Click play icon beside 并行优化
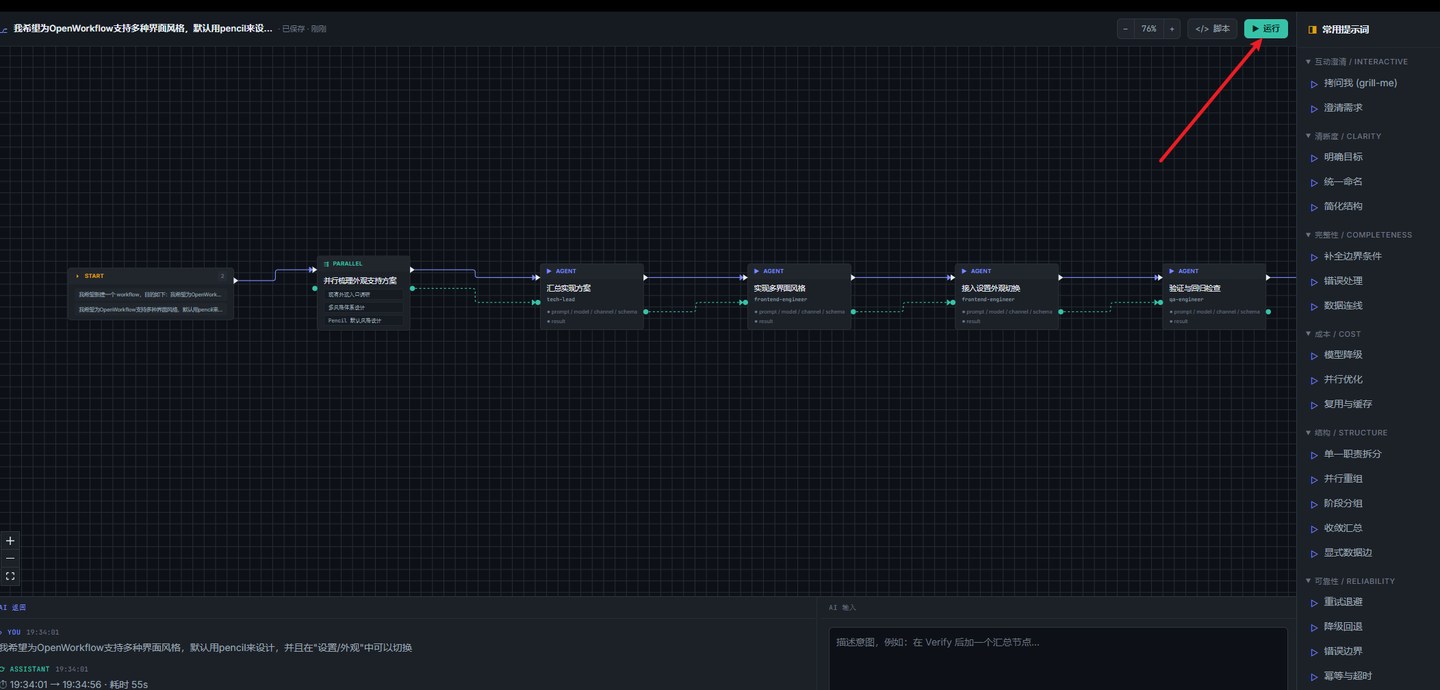Image resolution: width=1440 pixels, height=690 pixels. pos(1315,380)
